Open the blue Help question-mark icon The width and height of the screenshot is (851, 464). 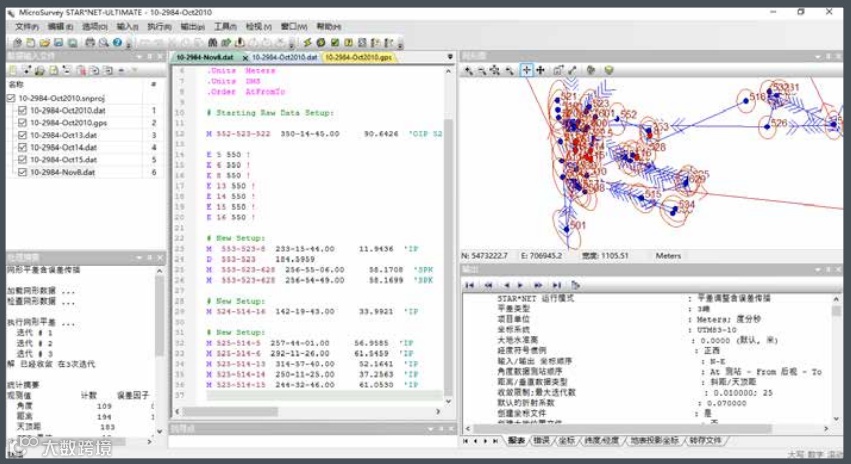pos(117,42)
